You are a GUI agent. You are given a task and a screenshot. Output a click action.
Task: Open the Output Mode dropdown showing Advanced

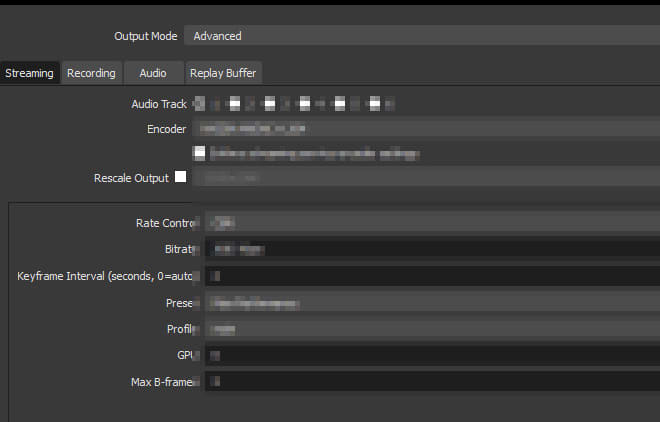[x=422, y=36]
